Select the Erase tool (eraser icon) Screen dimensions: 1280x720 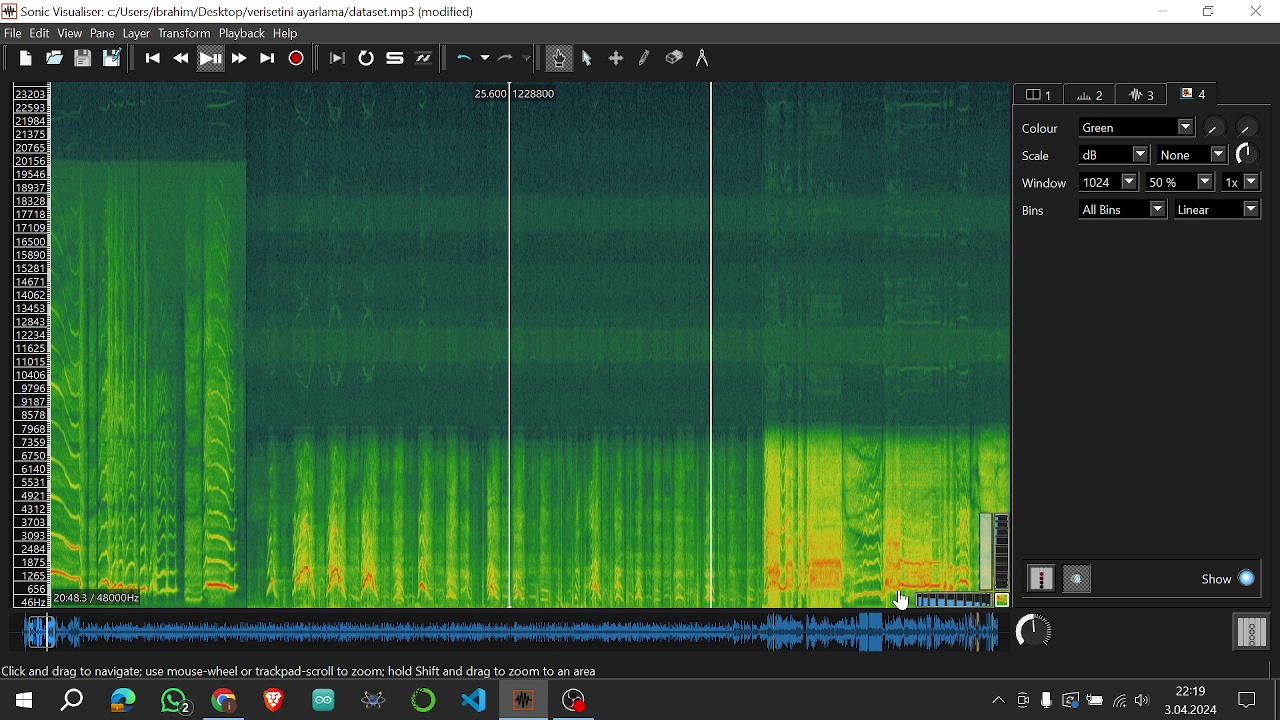pos(674,59)
